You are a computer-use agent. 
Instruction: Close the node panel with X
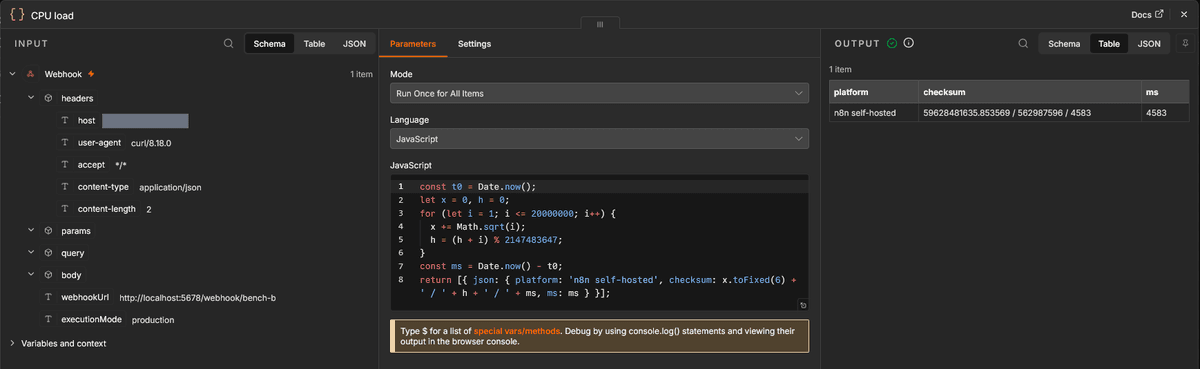click(1184, 15)
